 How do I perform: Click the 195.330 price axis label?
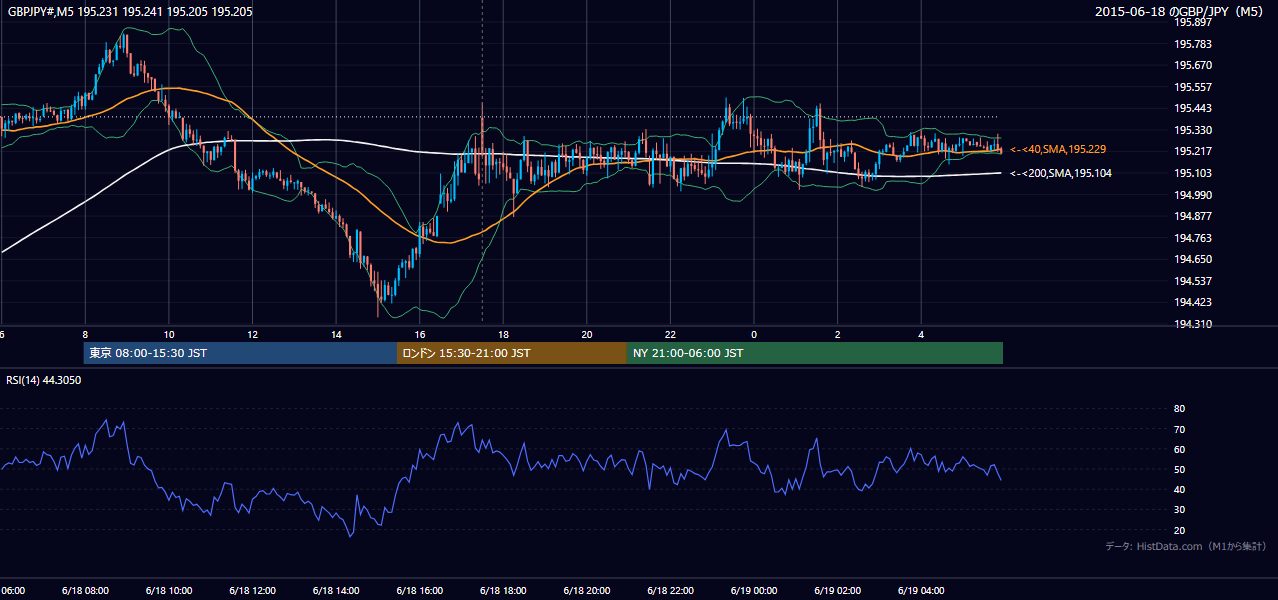pyautogui.click(x=1191, y=130)
